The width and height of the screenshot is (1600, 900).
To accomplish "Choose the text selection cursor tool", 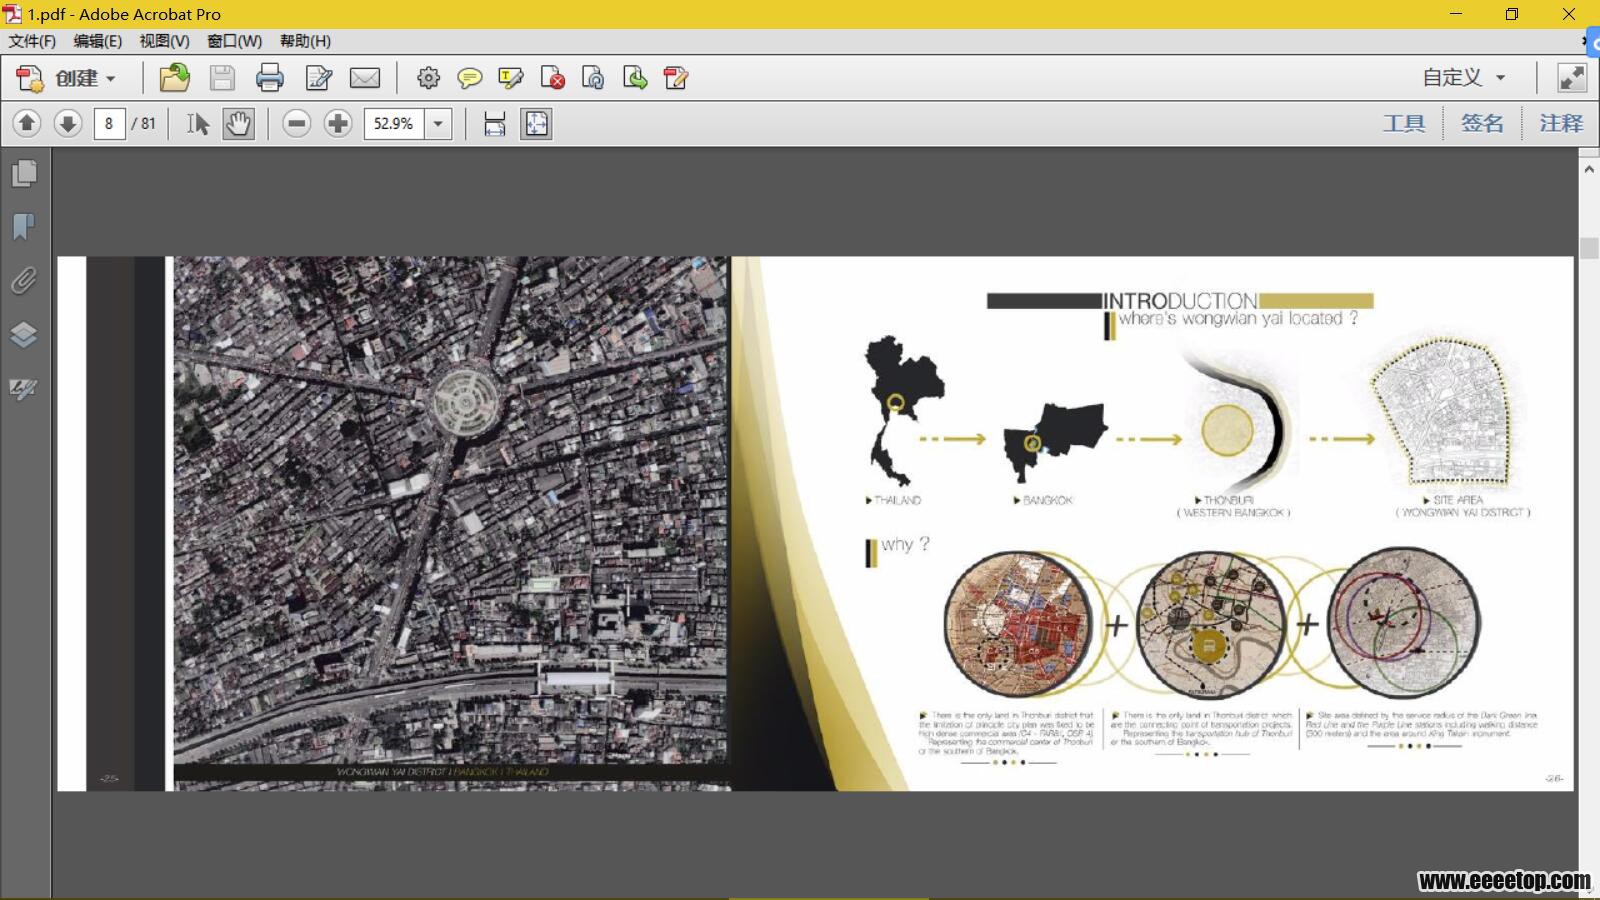I will tap(197, 123).
